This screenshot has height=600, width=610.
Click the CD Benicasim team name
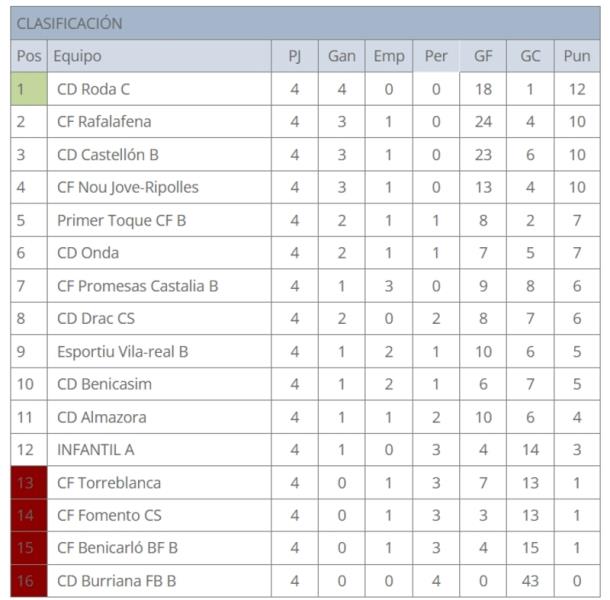coord(105,384)
